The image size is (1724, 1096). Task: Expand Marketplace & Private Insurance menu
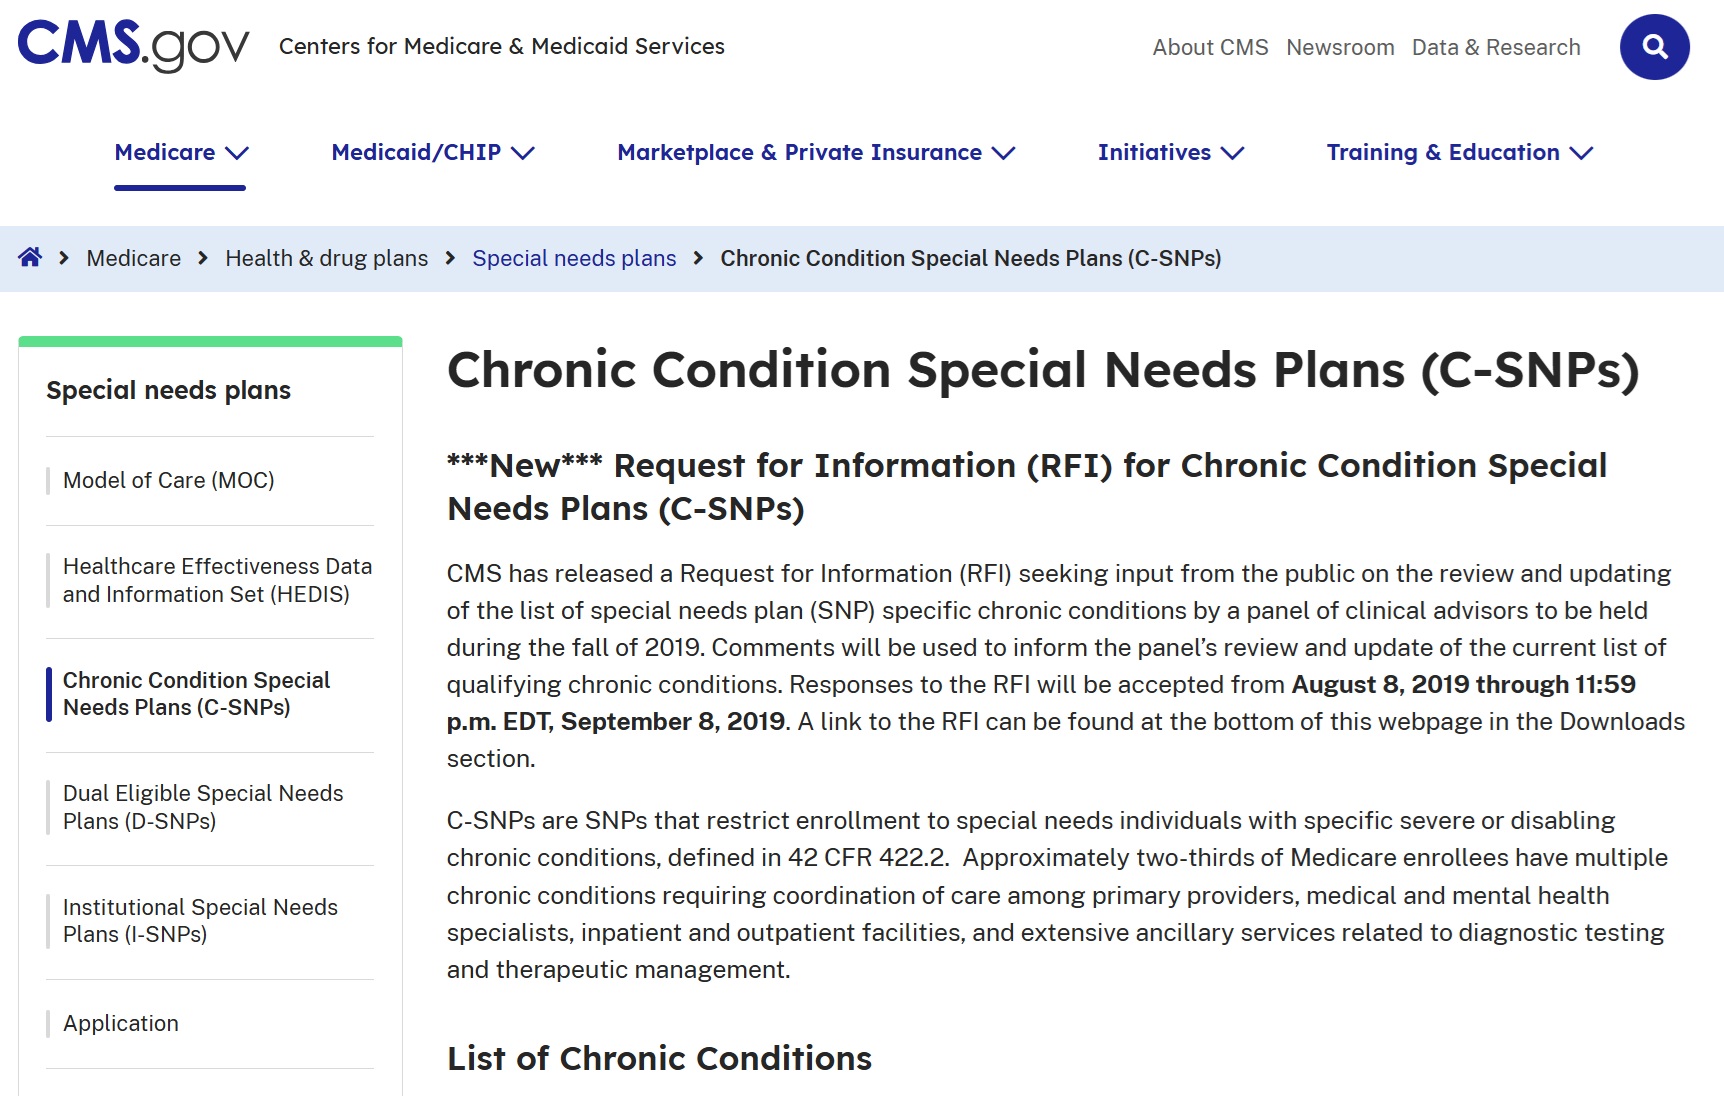816,153
